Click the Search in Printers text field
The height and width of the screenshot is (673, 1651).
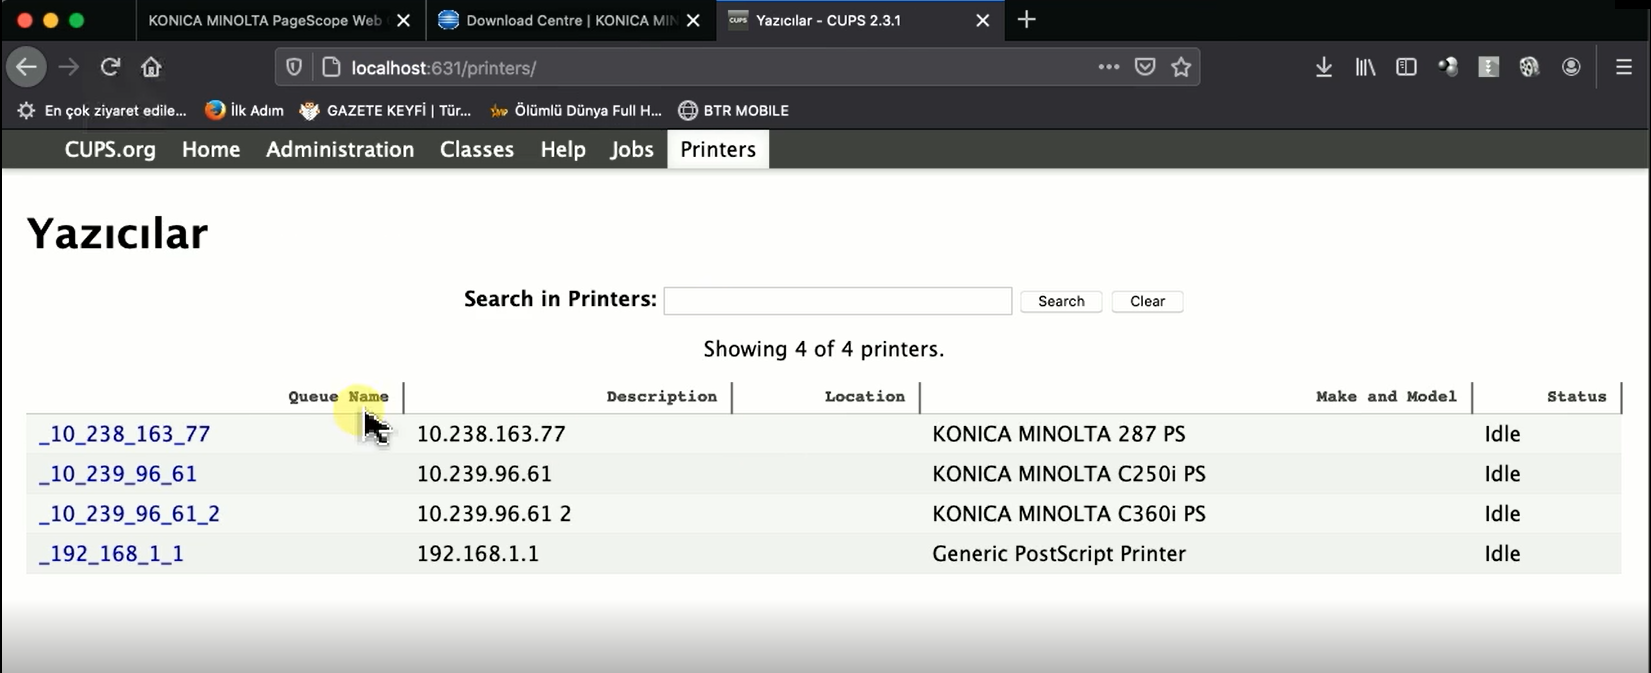point(837,301)
